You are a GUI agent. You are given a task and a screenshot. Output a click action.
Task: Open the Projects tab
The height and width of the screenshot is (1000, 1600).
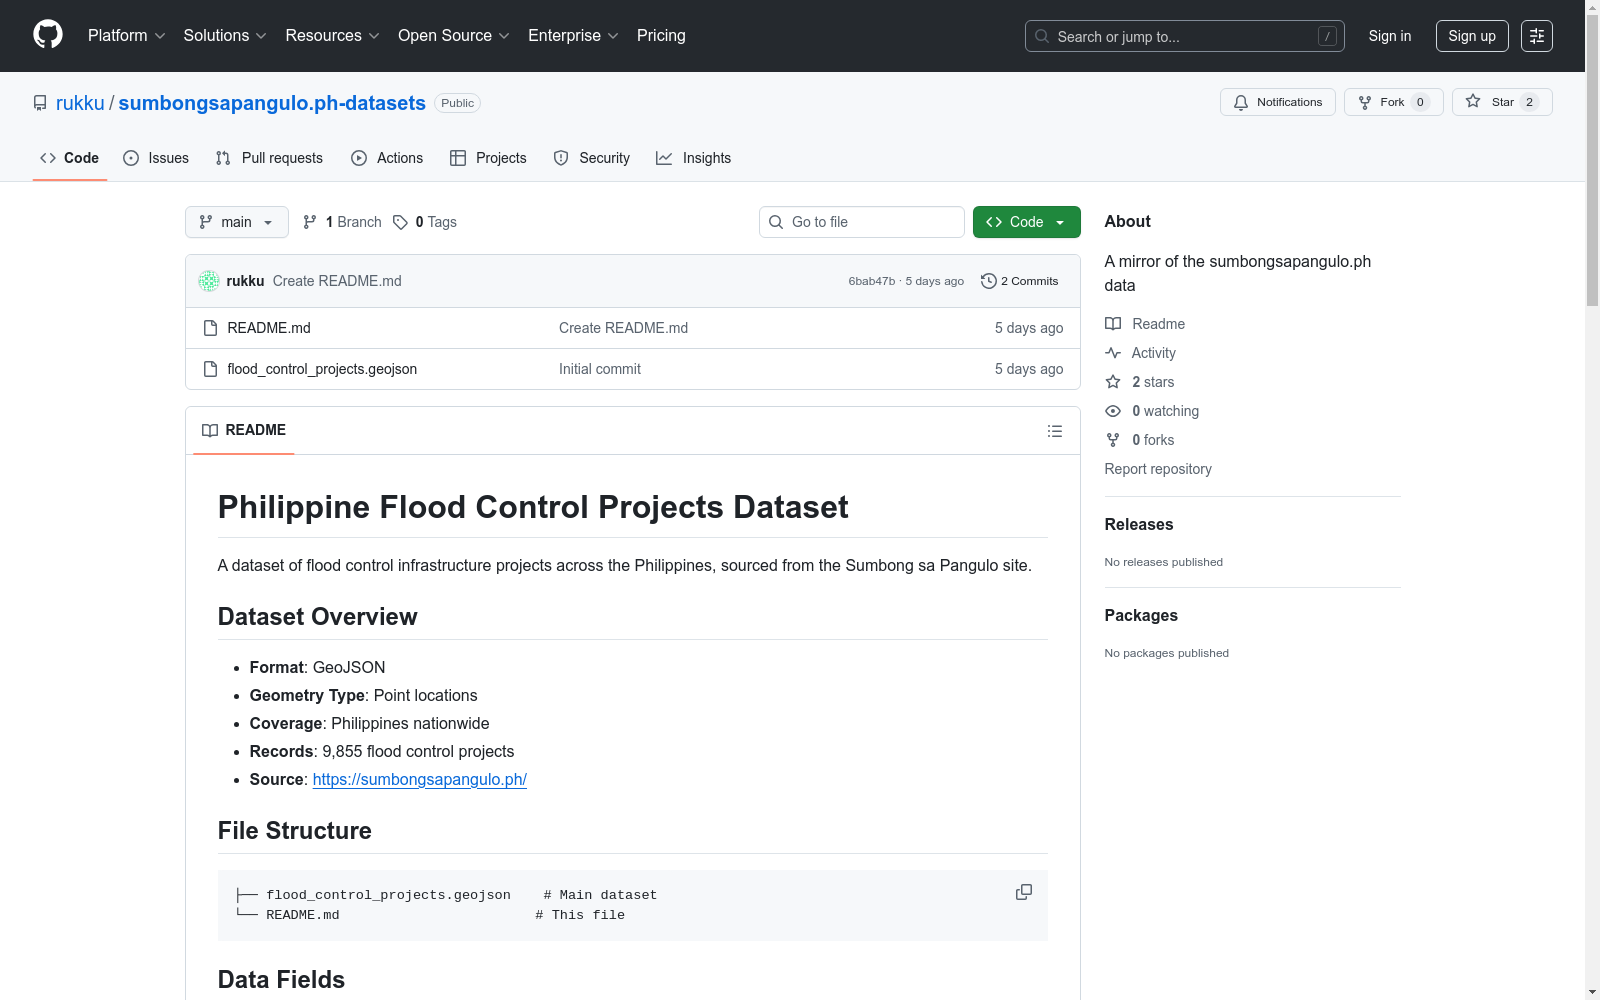488,158
